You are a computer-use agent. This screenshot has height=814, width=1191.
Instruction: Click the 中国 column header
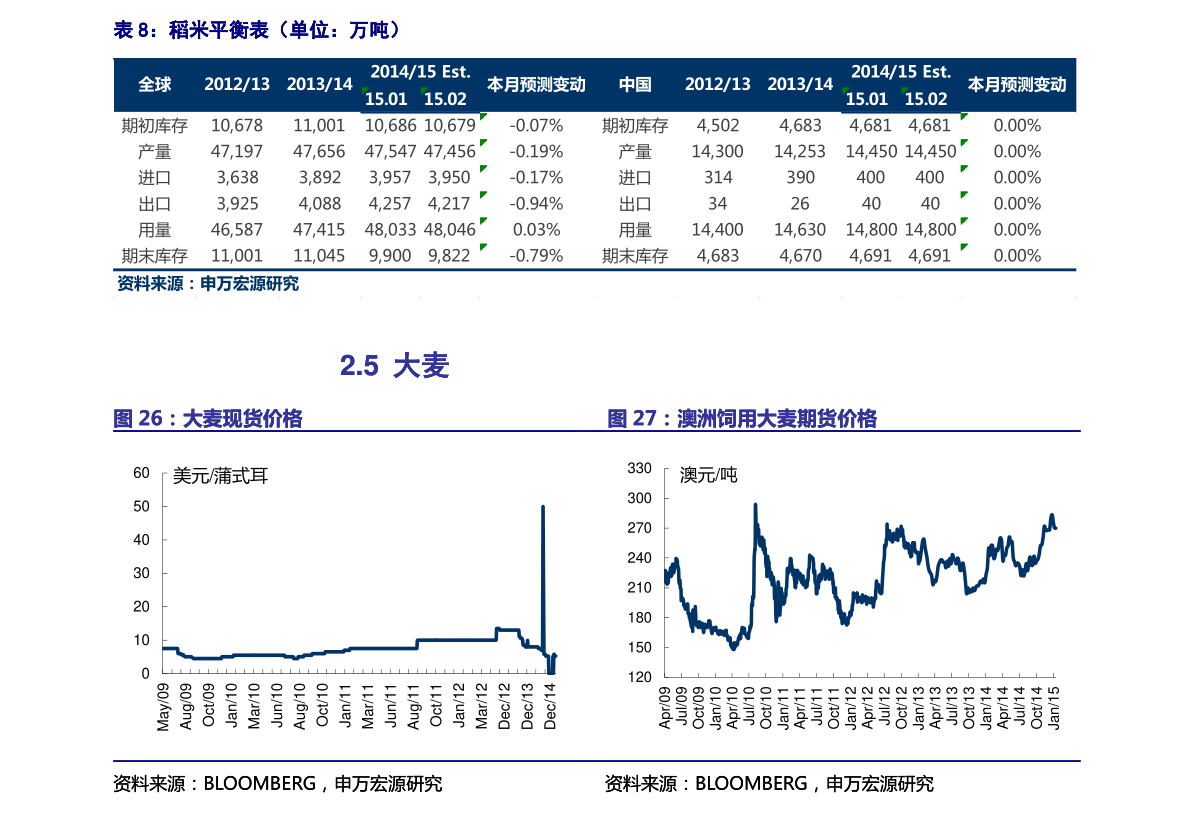click(x=635, y=85)
